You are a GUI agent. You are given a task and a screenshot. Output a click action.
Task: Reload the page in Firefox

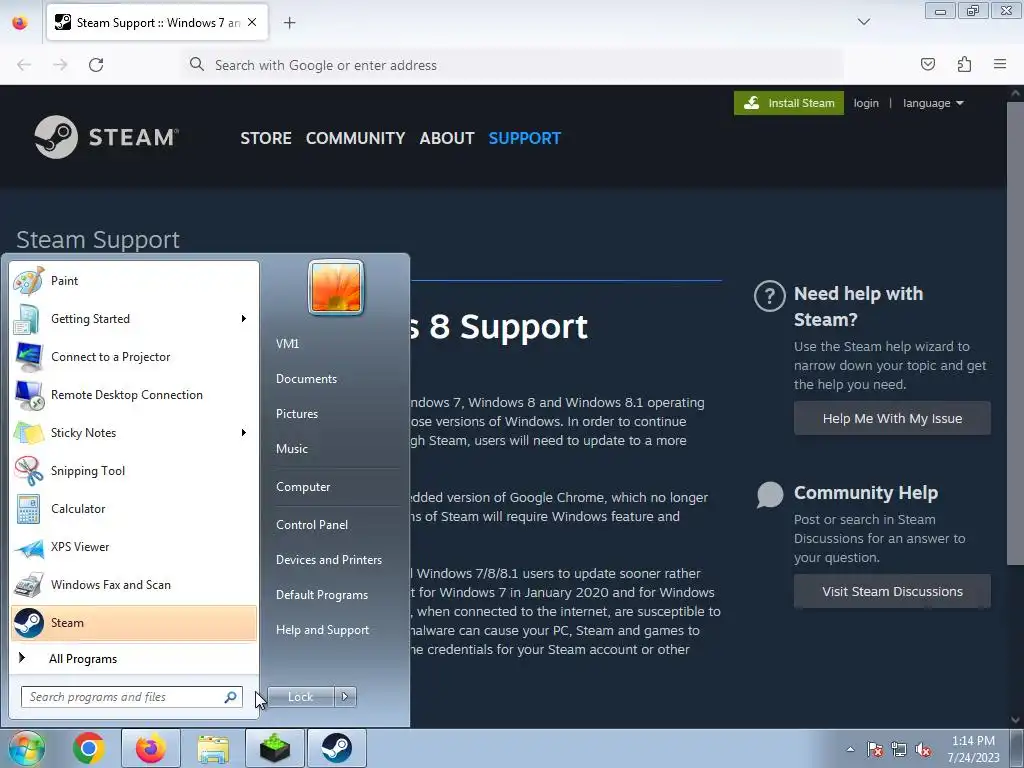tap(96, 65)
